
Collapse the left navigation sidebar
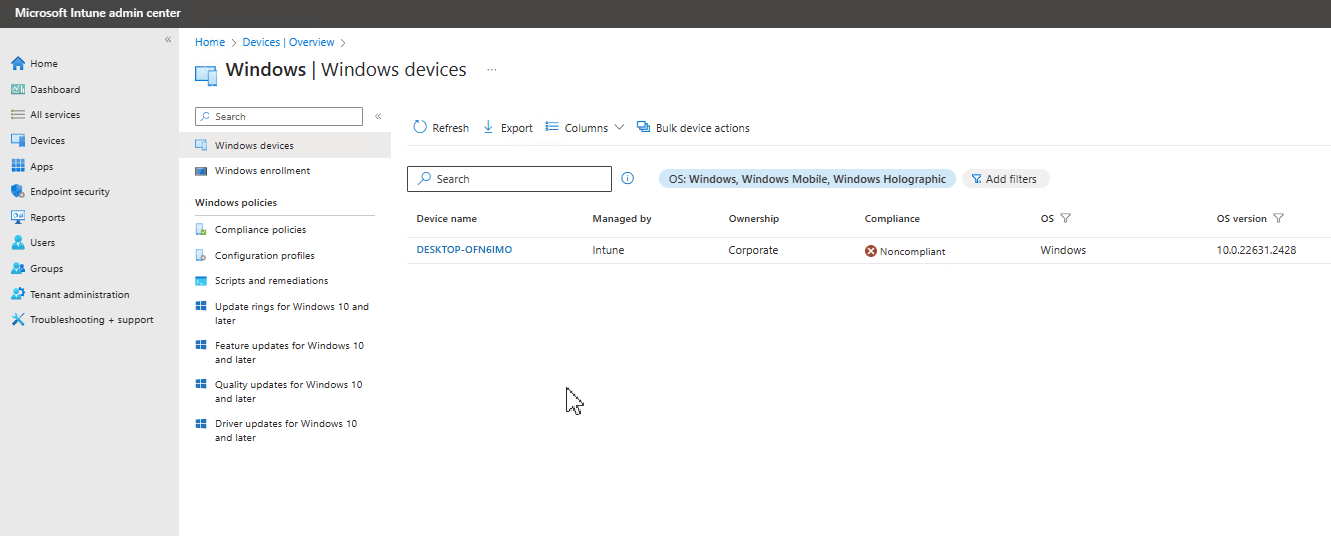tap(168, 39)
